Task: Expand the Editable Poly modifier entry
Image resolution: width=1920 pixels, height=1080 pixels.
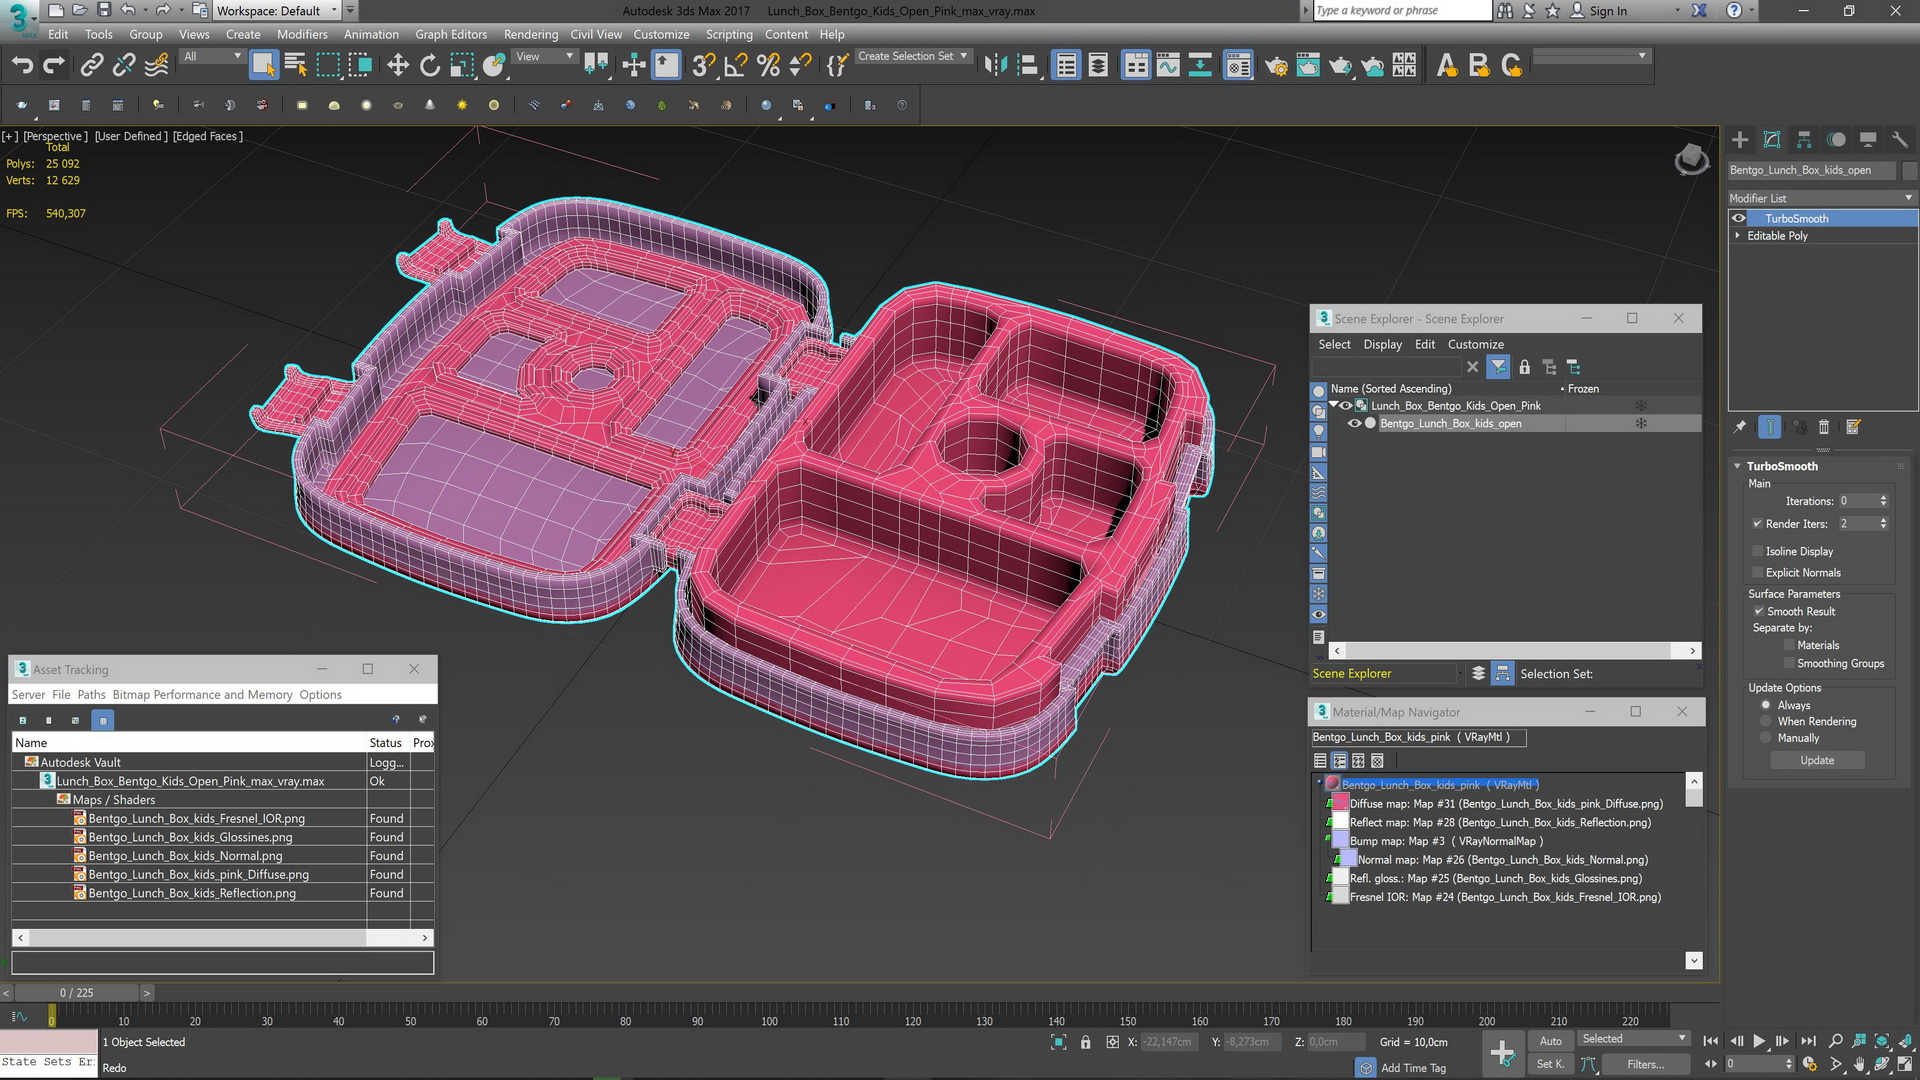Action: tap(1738, 236)
